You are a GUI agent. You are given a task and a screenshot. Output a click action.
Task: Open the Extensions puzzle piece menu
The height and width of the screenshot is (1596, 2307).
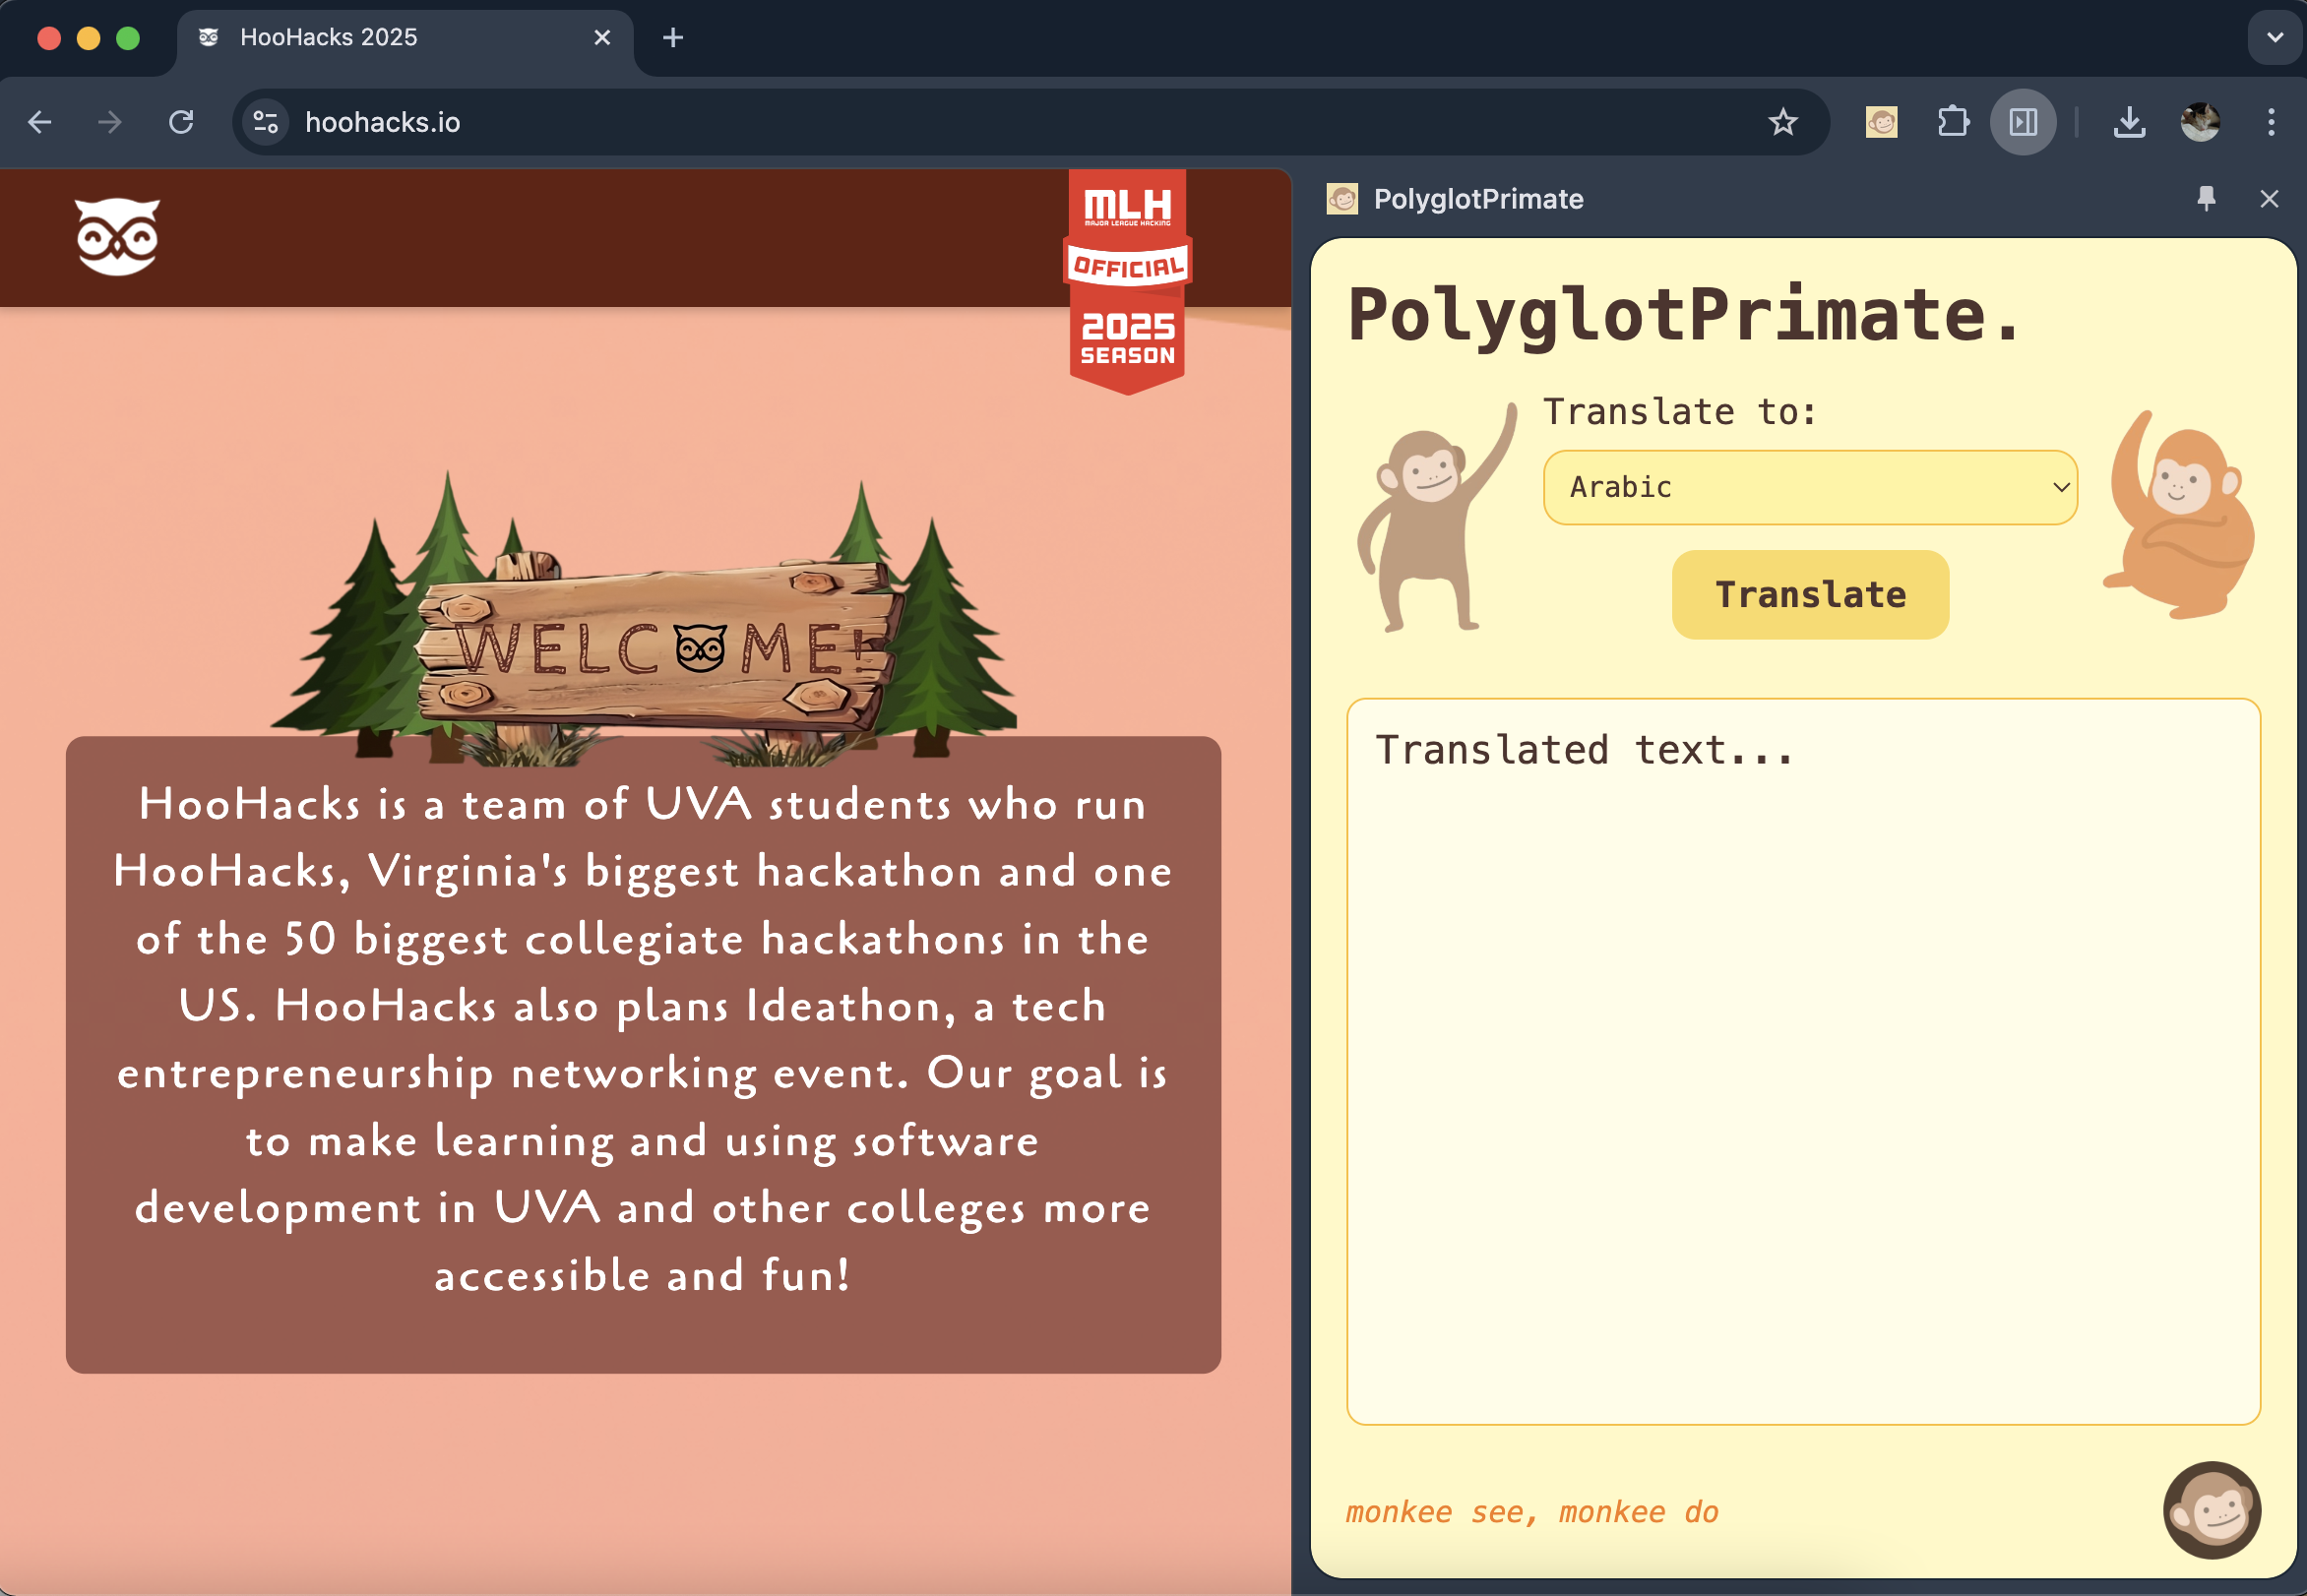point(1952,122)
